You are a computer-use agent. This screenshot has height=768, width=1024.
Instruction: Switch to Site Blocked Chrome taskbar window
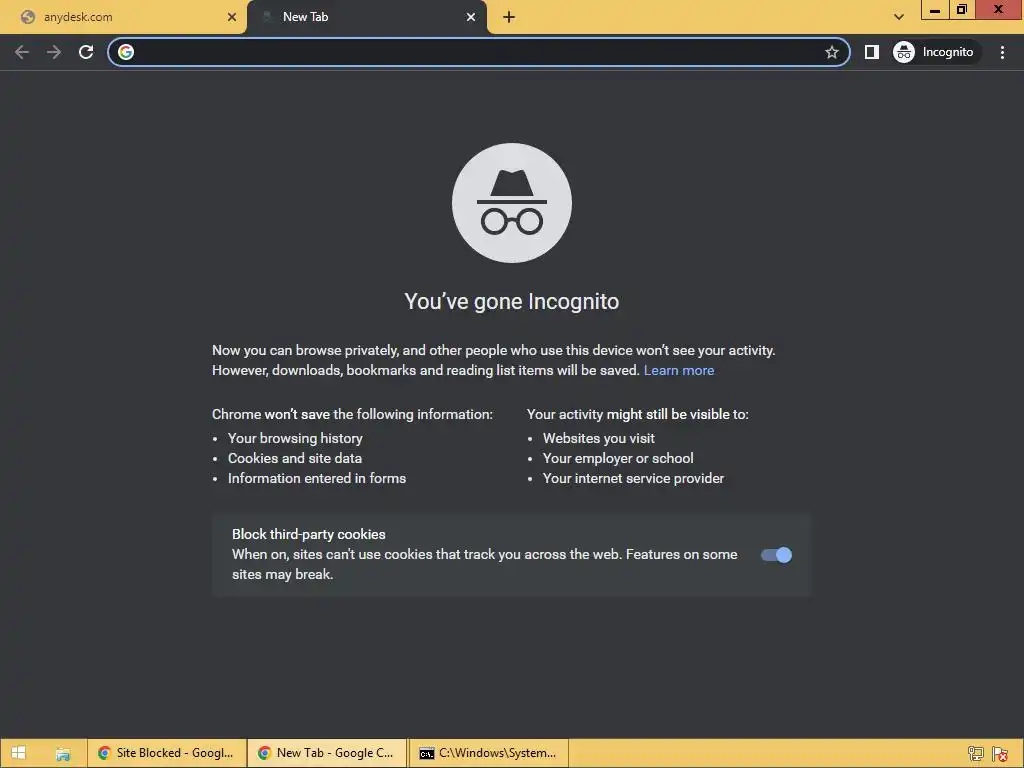pos(167,753)
